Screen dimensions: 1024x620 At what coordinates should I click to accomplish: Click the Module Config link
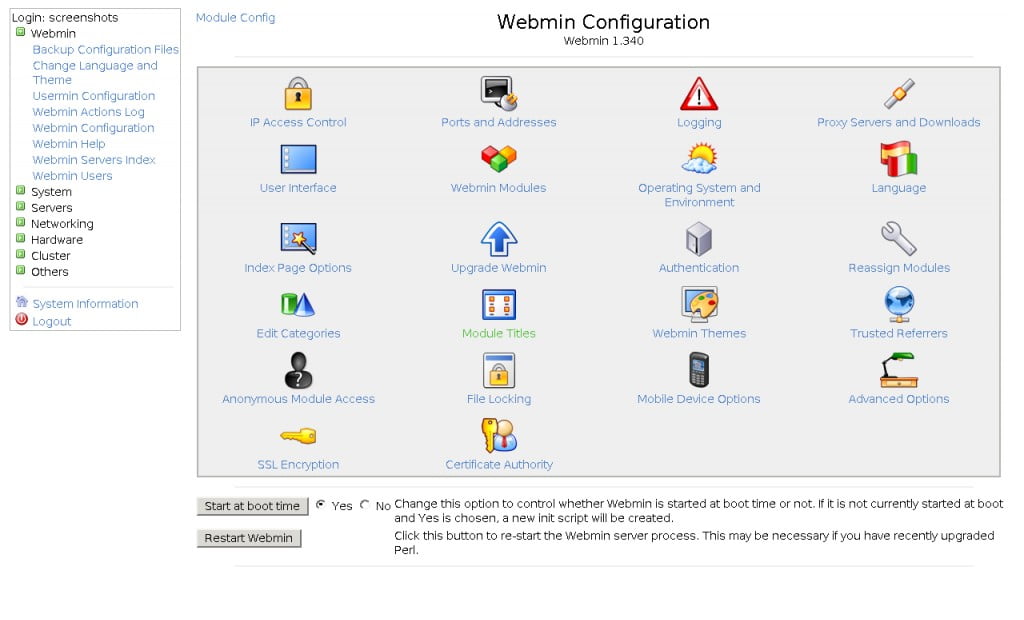[x=235, y=18]
